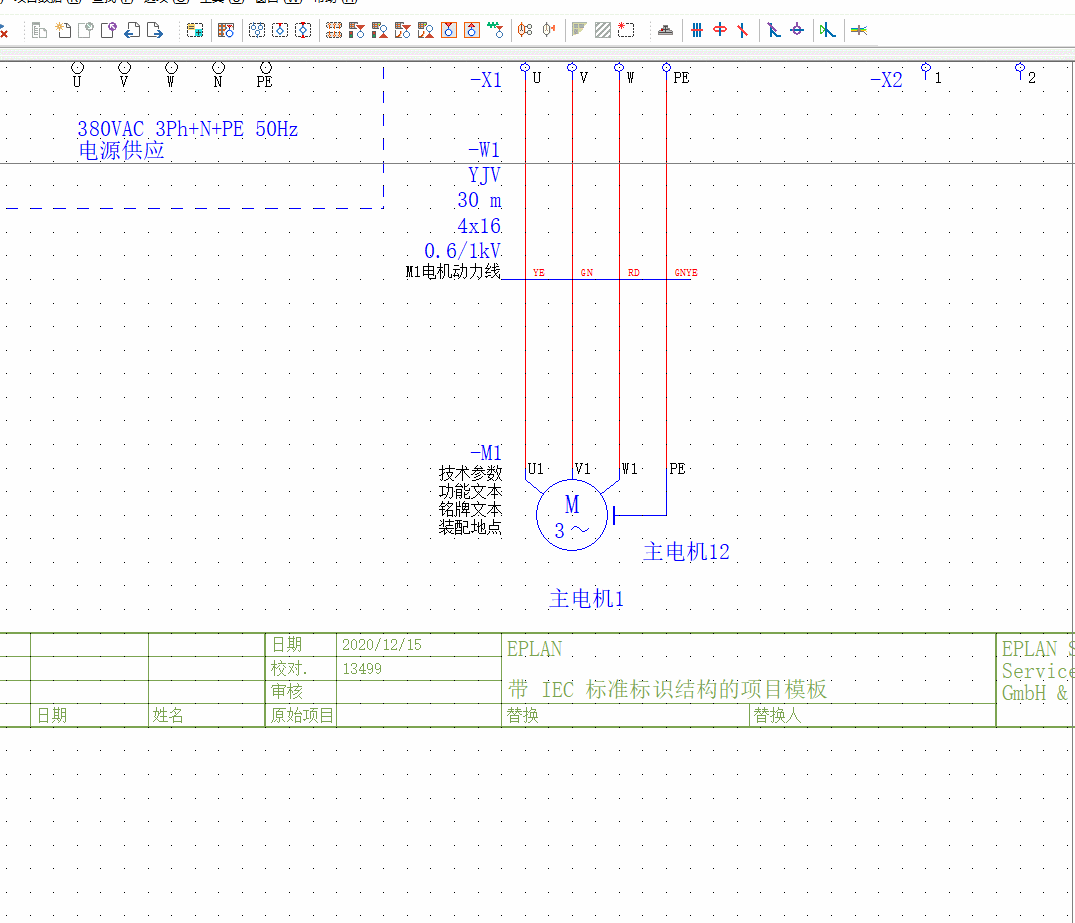Image resolution: width=1075 pixels, height=923 pixels.
Task: Click the green zigzag with triangle icon
Action: coord(495,30)
